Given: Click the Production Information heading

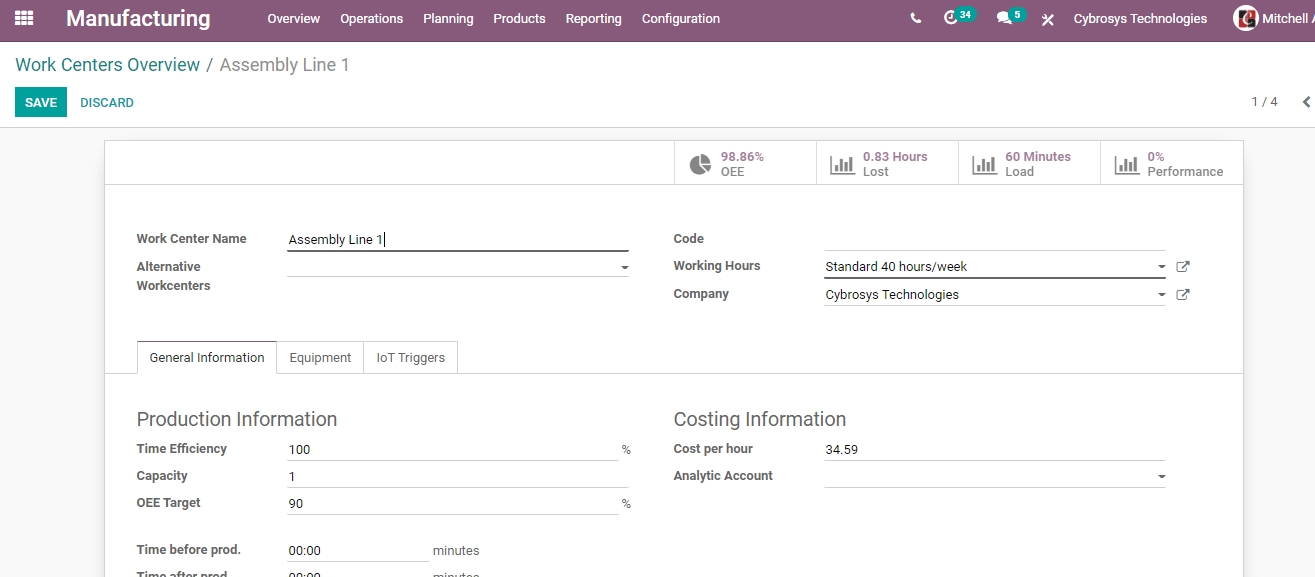Looking at the screenshot, I should [237, 419].
